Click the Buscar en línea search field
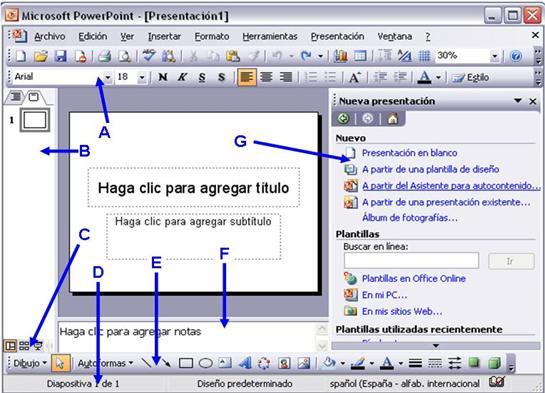Screen dimensions: 545x393 coord(411,260)
